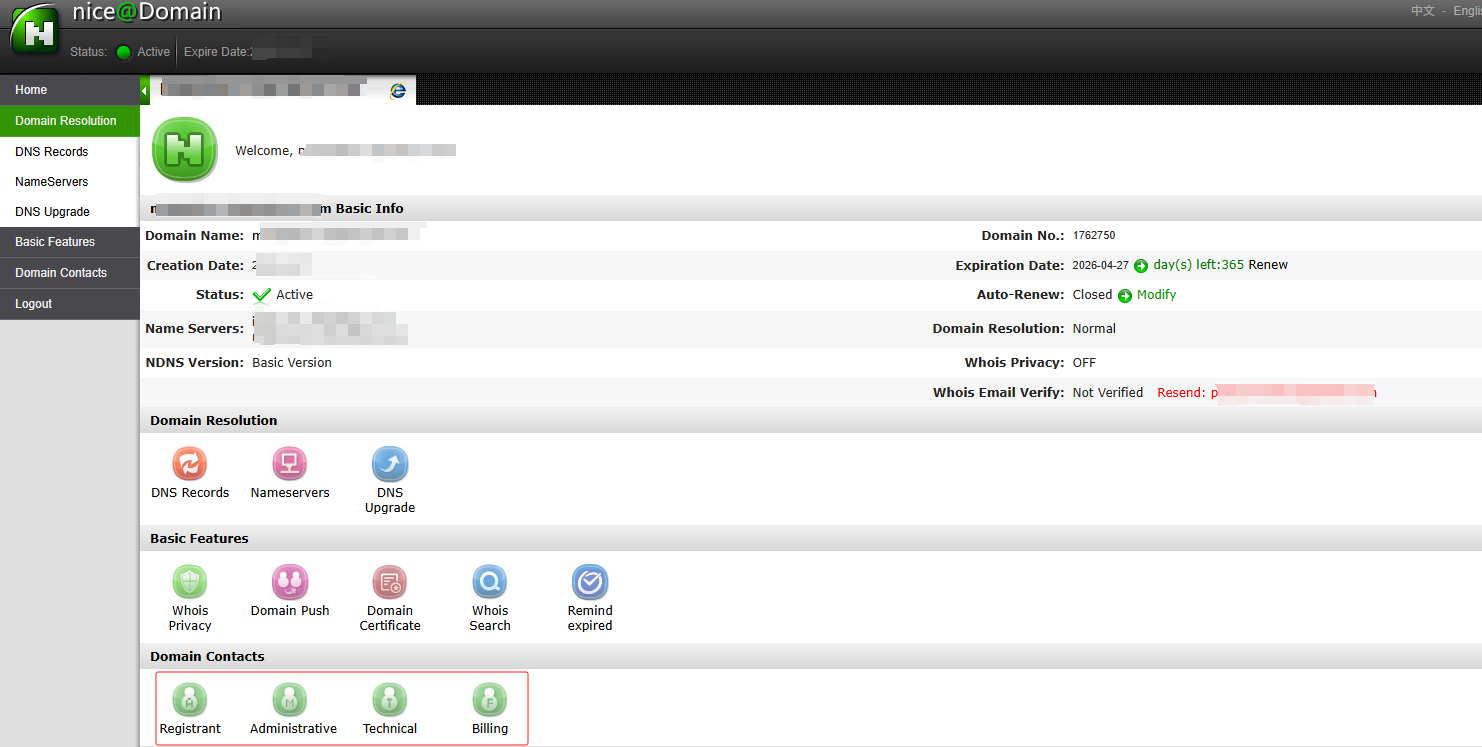Select DNS Records in the sidebar
Screen dimensions: 1482x747
(x=52, y=152)
